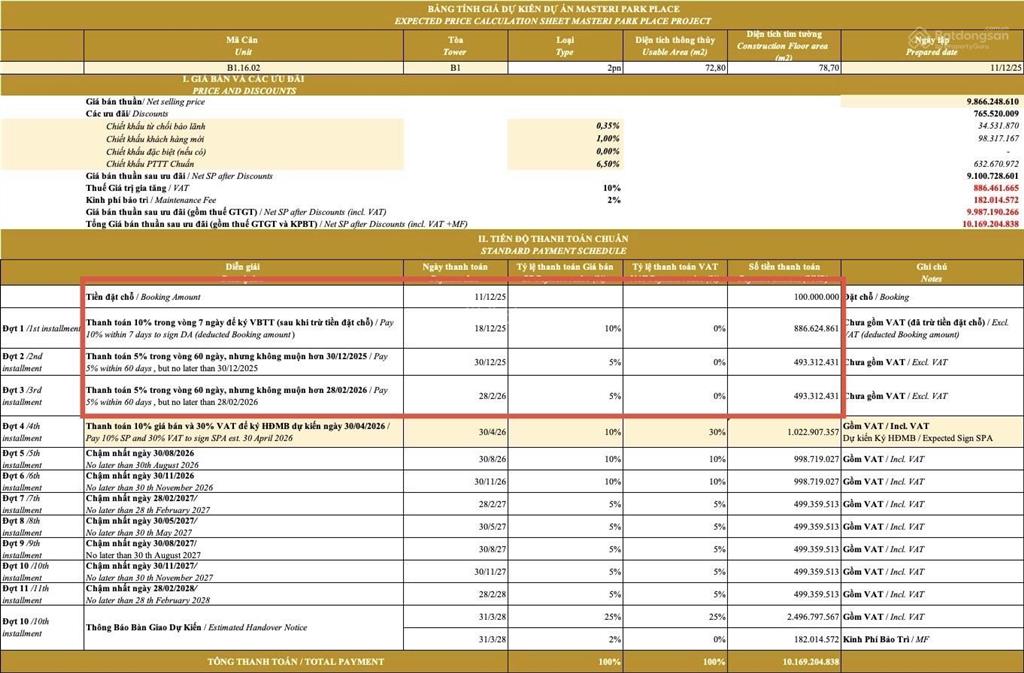Screen dimensions: 1024x673
Task: Click net selling price 9.866.248.610
Action: [x=993, y=102]
